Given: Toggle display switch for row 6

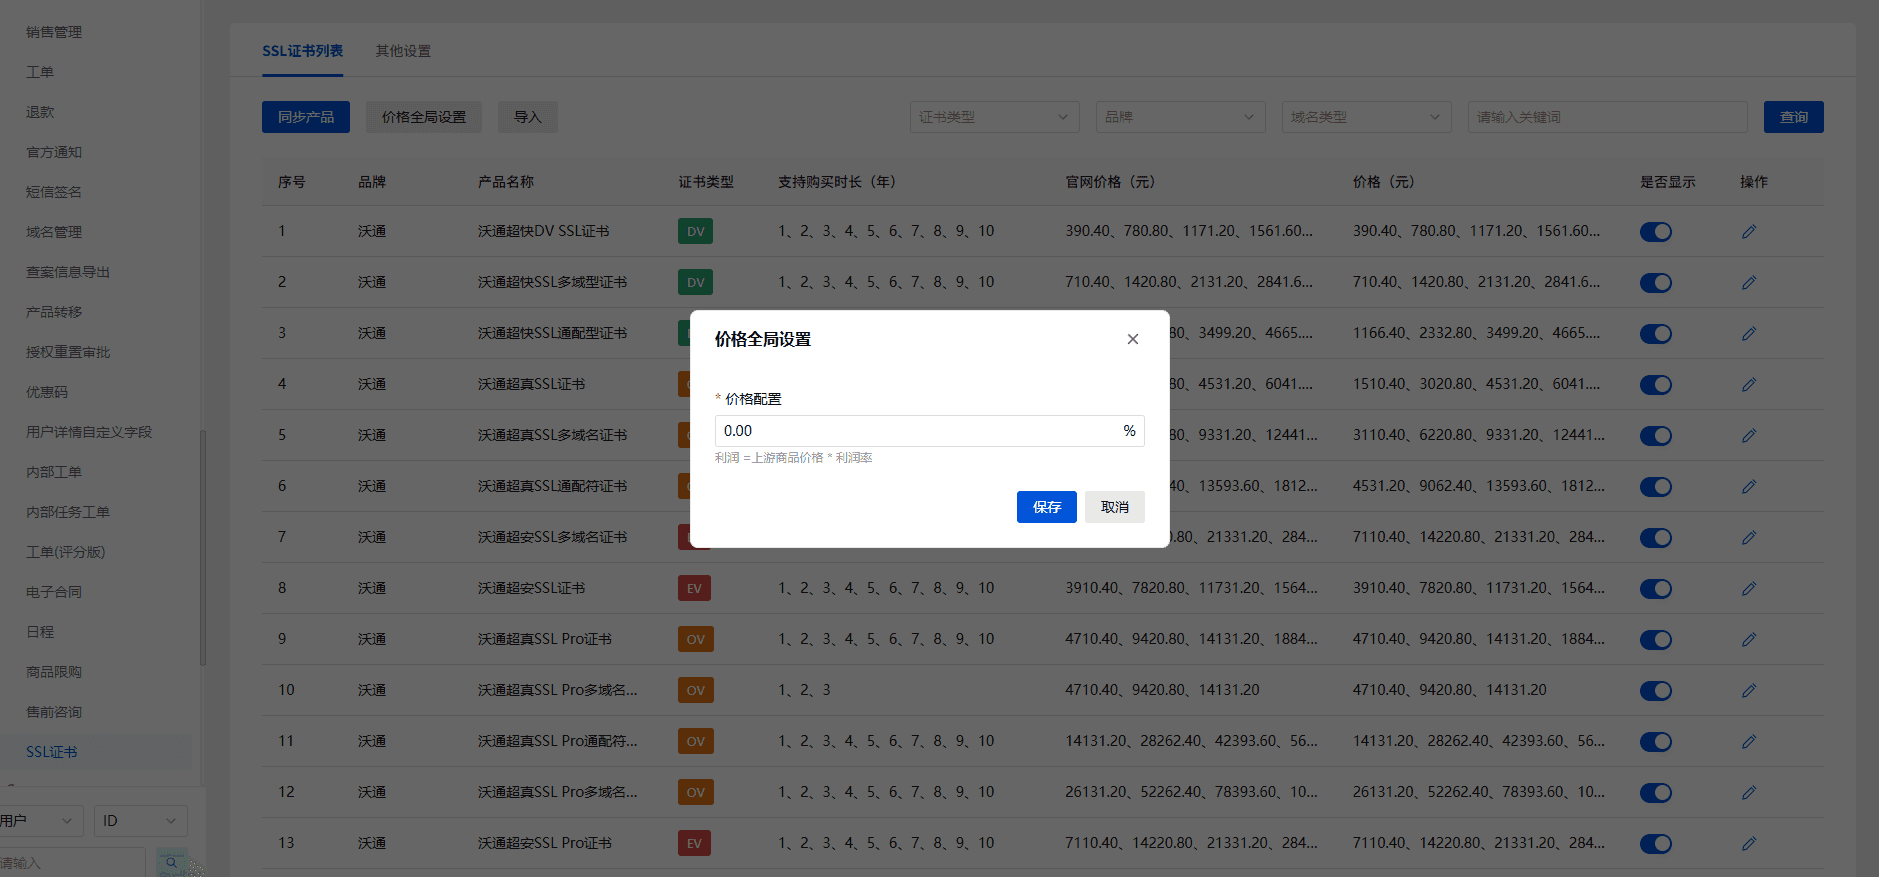Looking at the screenshot, I should pyautogui.click(x=1656, y=487).
